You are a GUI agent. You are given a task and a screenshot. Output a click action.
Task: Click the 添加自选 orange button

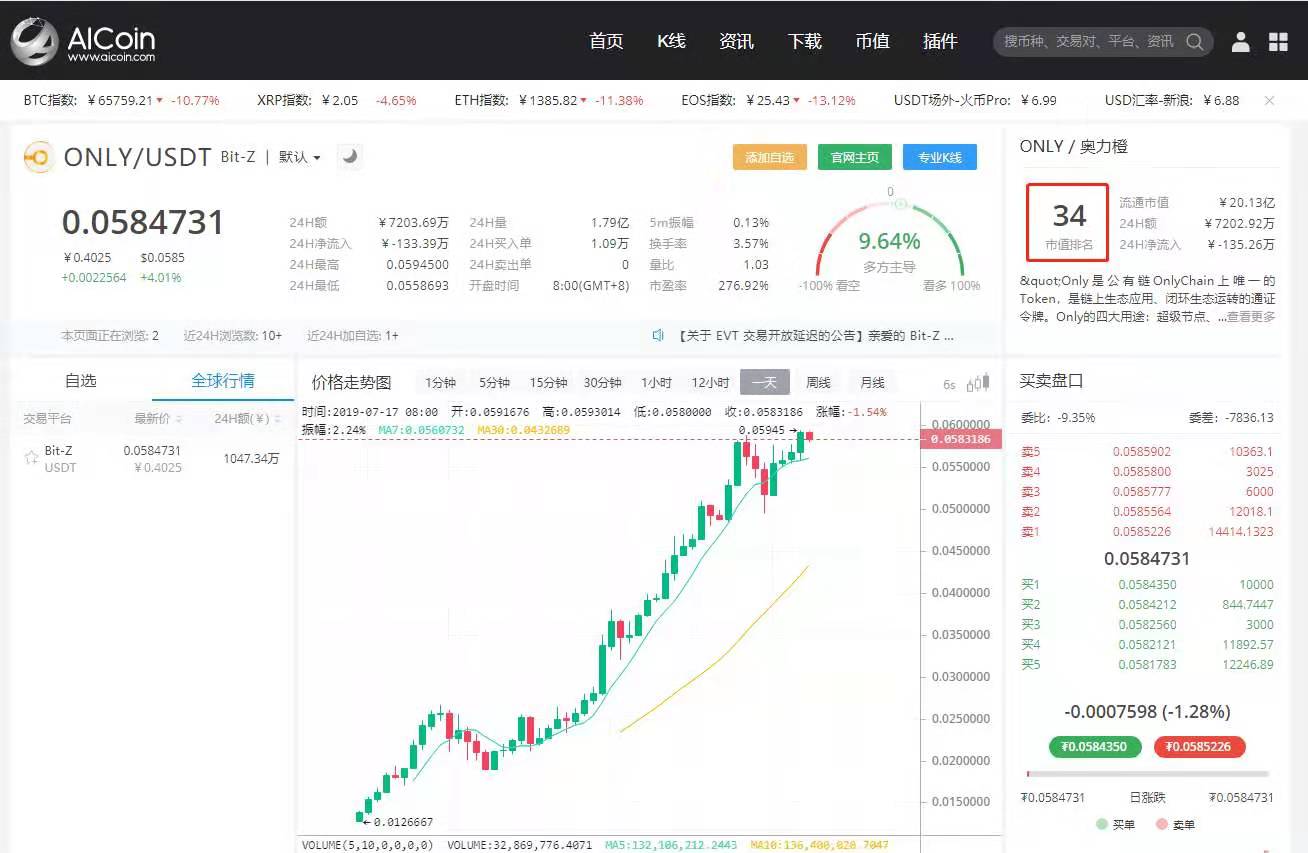pyautogui.click(x=769, y=158)
